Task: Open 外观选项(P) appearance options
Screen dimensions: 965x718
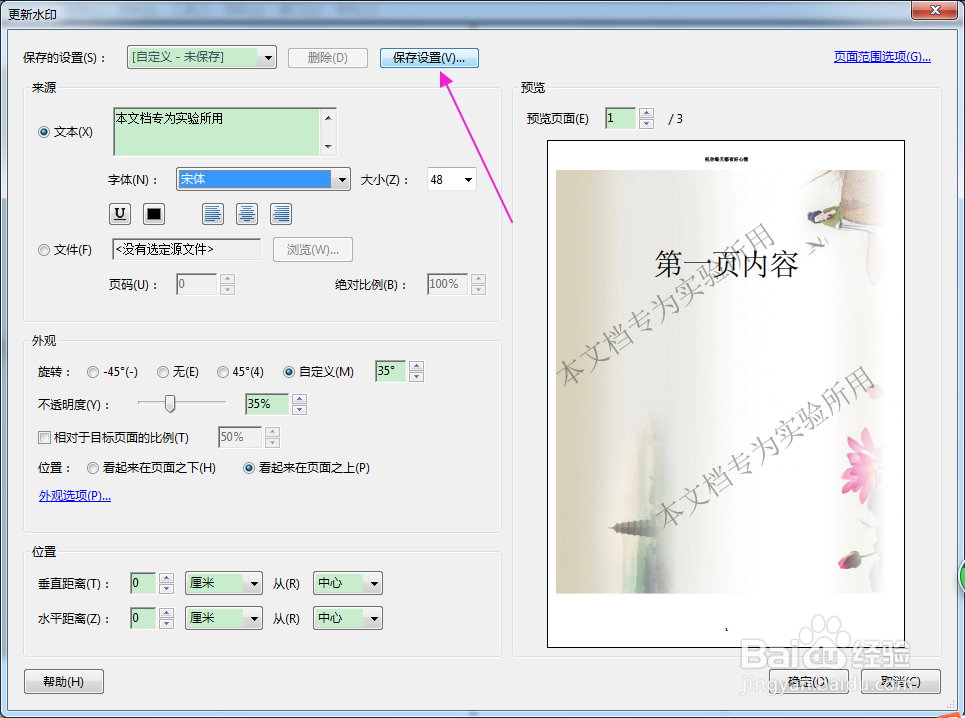Action: tap(73, 495)
